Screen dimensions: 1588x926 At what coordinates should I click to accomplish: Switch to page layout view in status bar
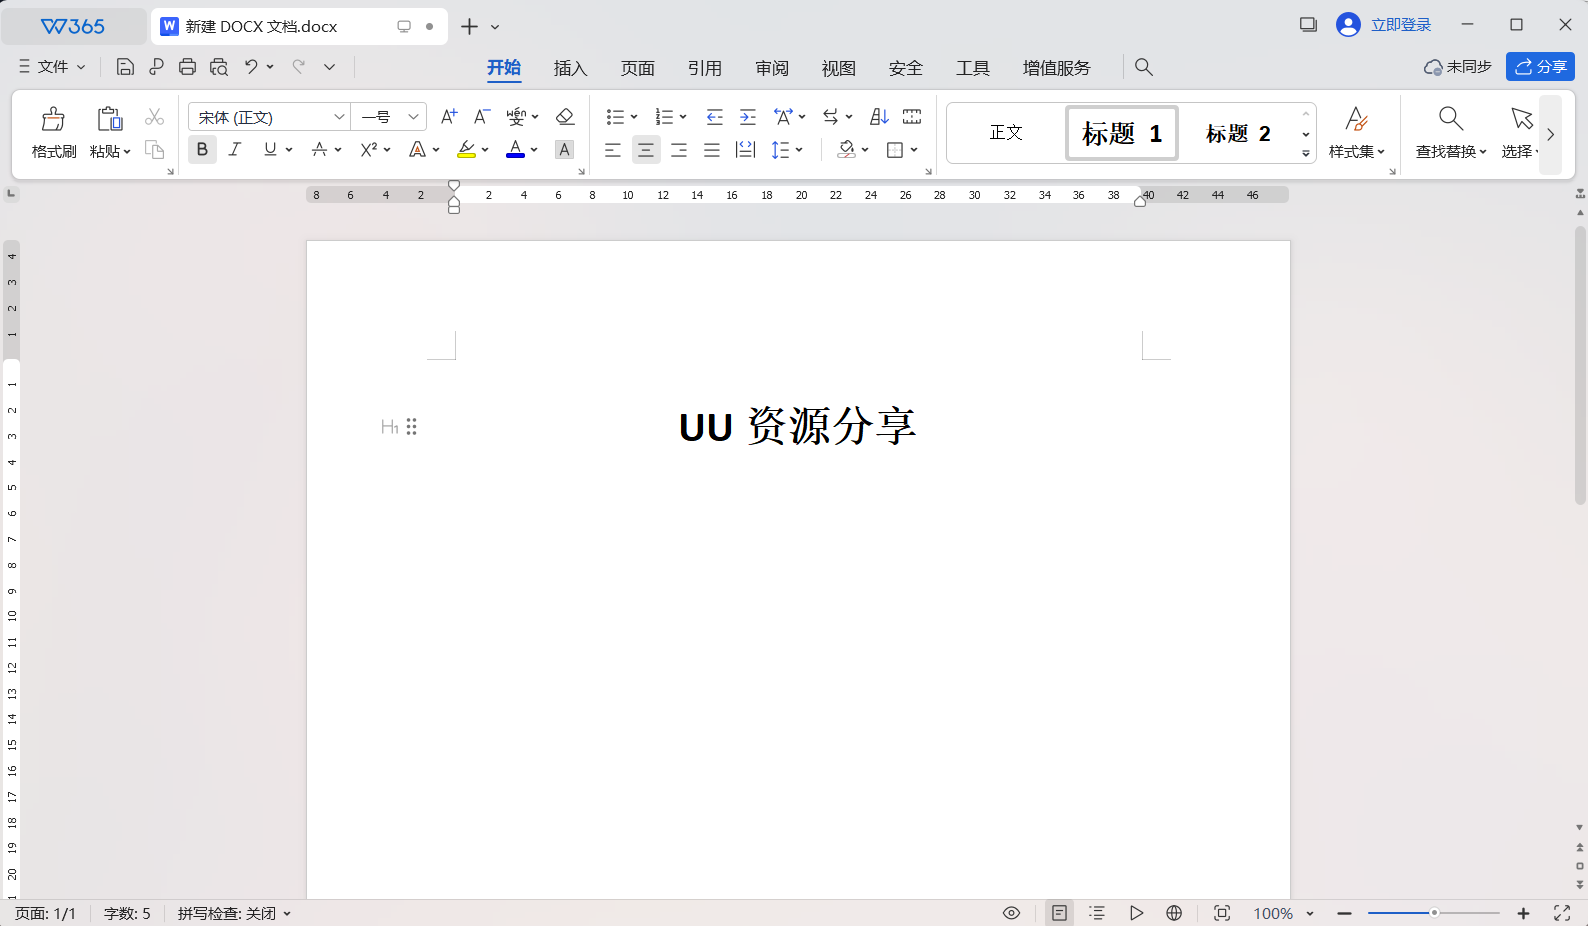coord(1059,913)
